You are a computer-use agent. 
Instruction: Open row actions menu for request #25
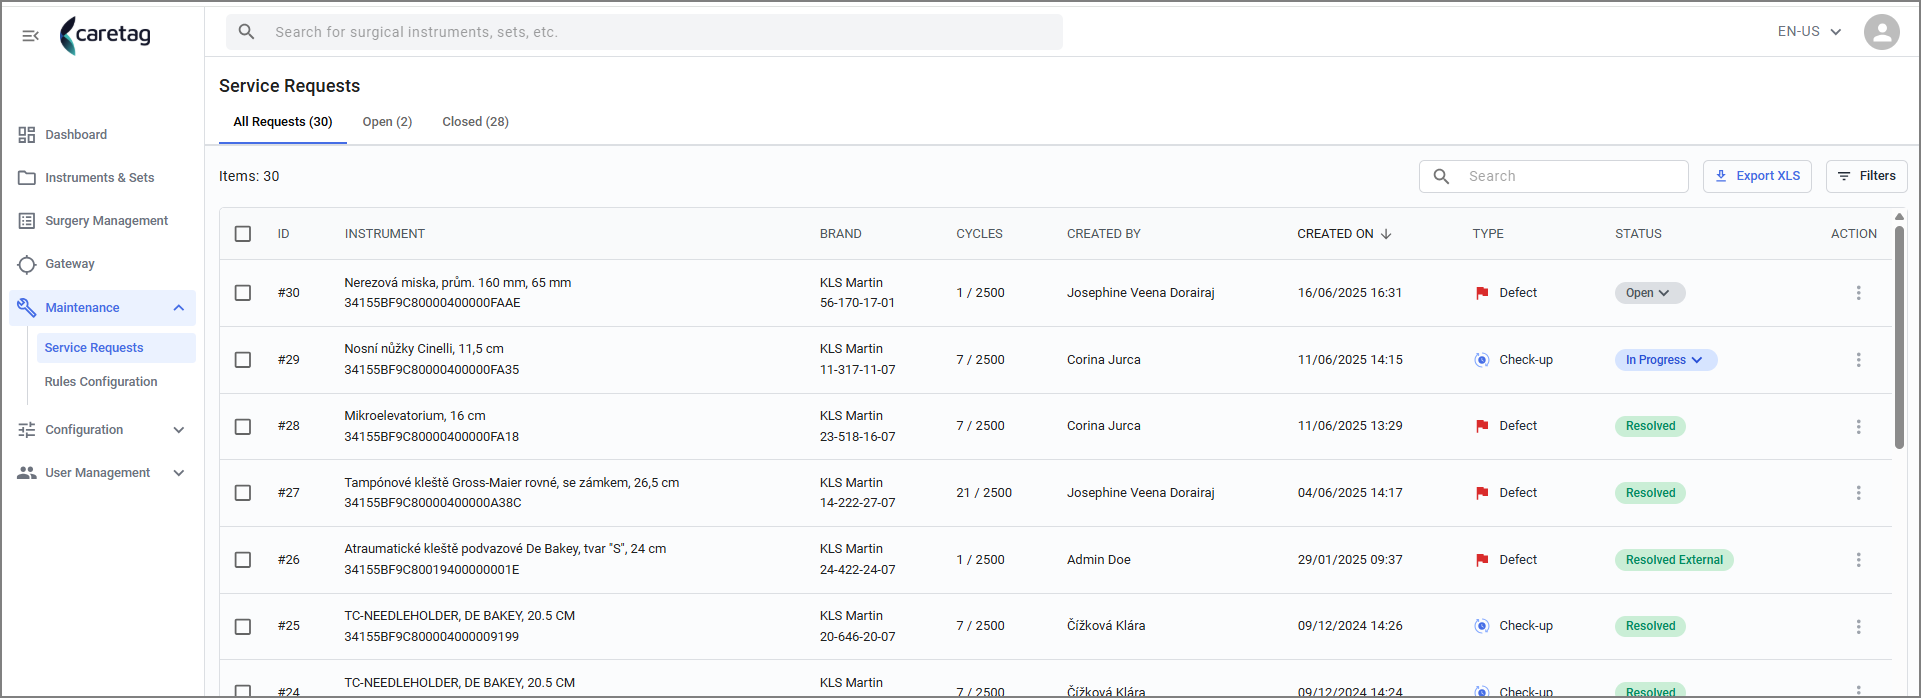(x=1858, y=626)
